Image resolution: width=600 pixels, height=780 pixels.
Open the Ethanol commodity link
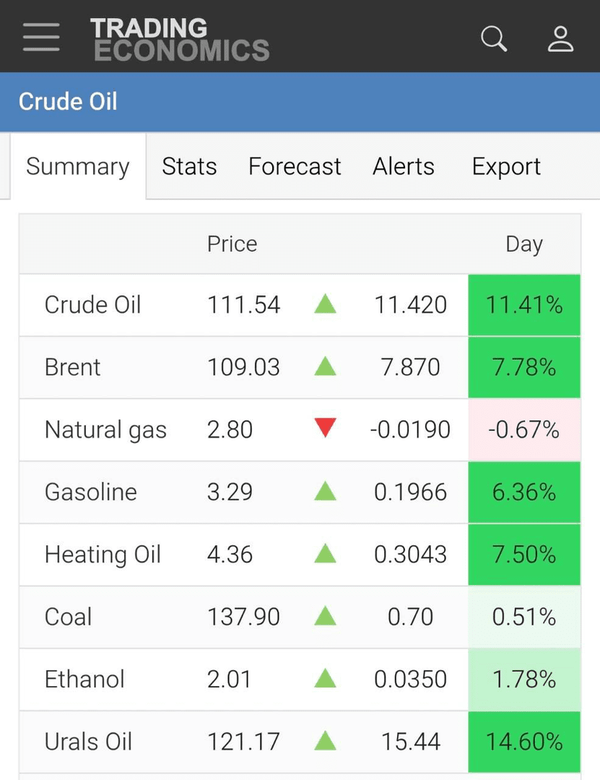click(85, 679)
